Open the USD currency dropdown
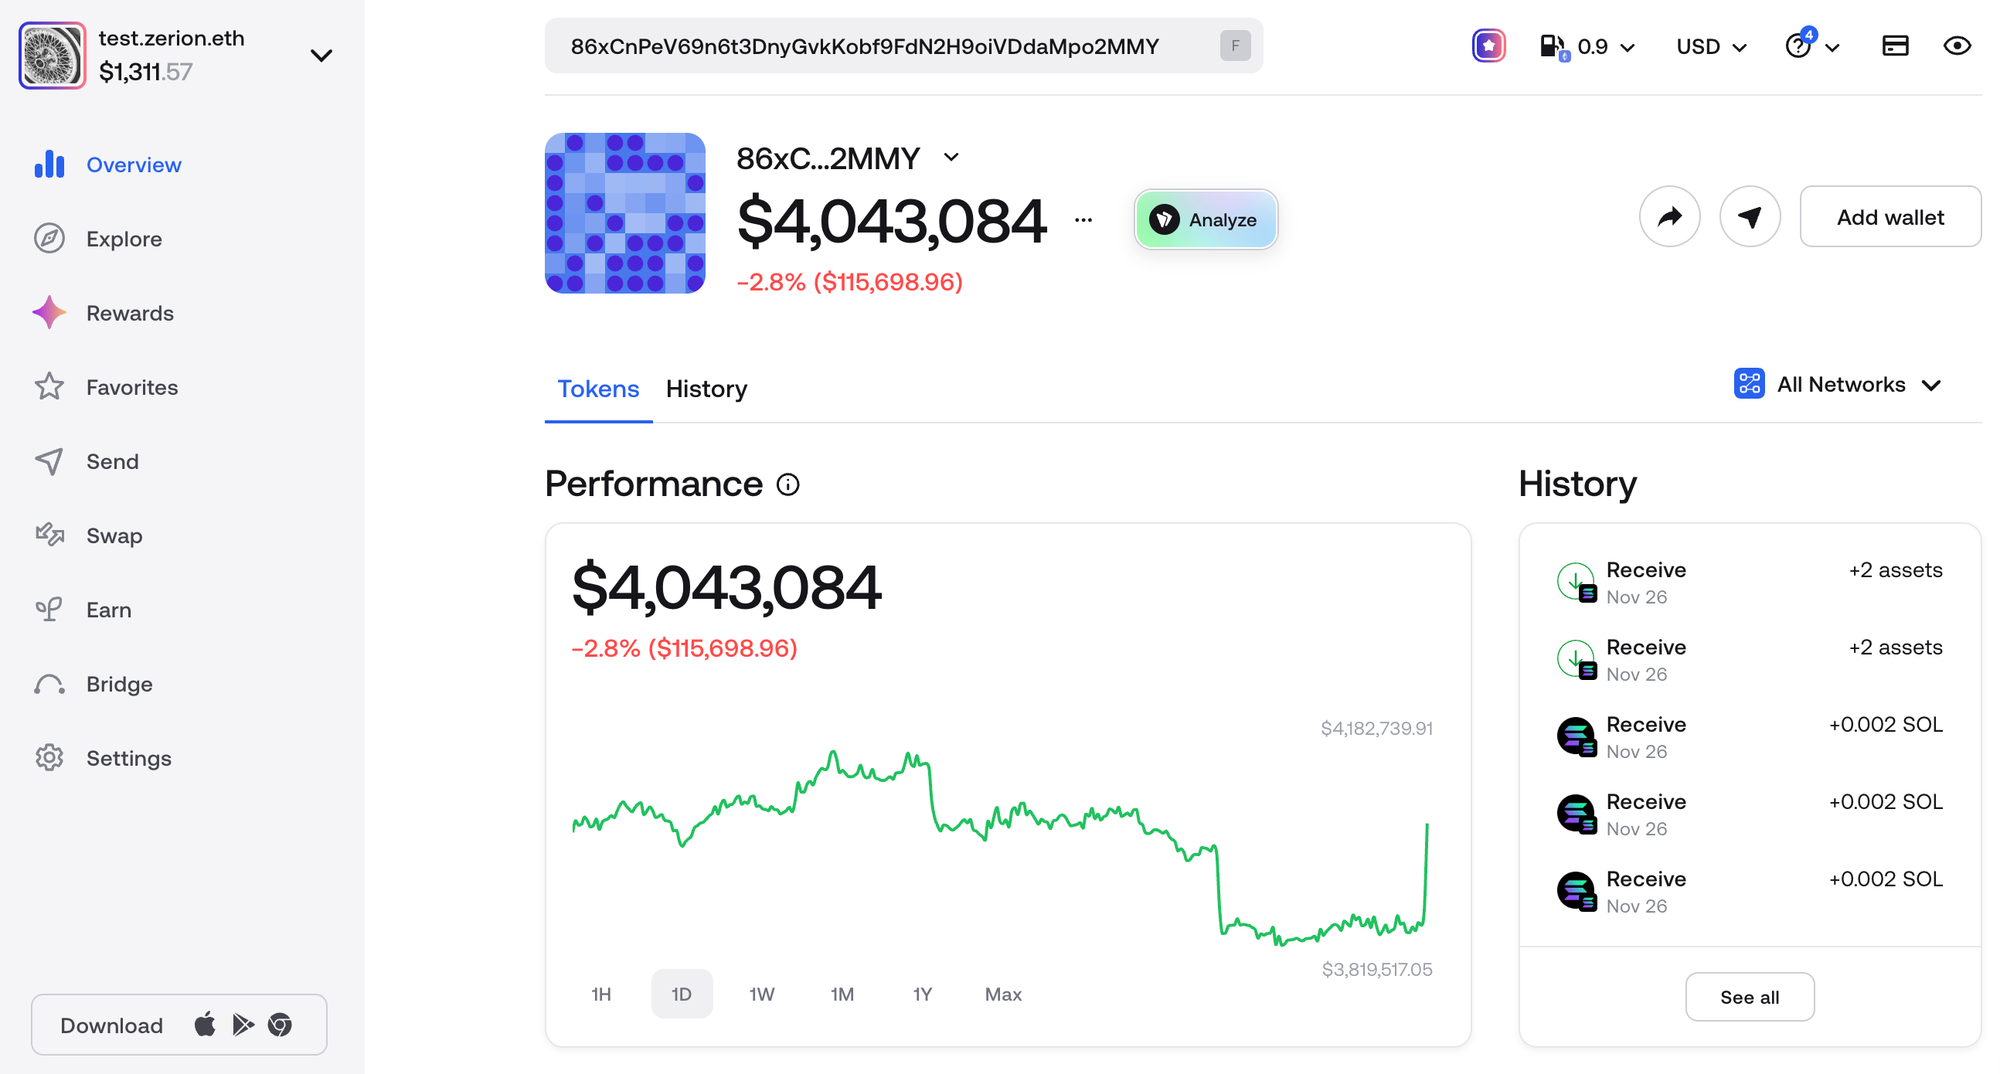 (1710, 47)
